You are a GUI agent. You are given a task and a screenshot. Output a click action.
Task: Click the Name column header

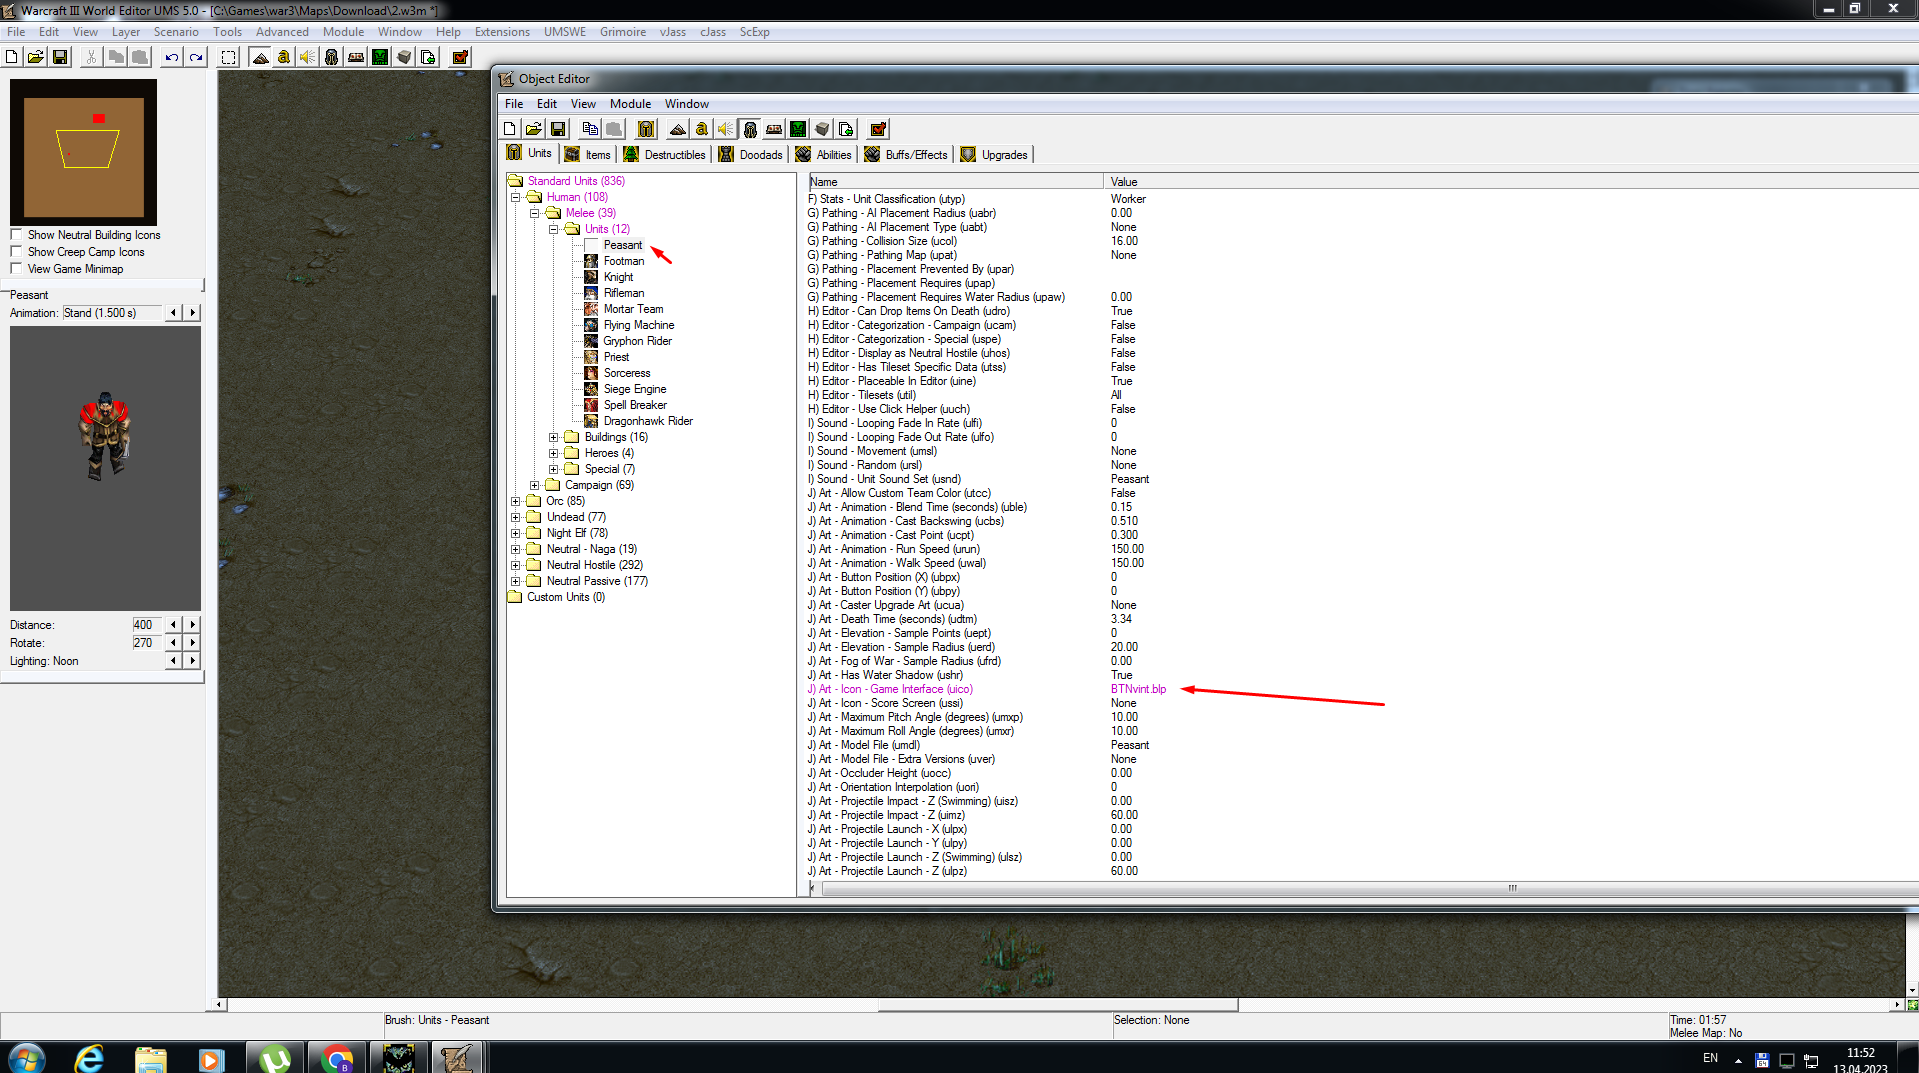click(x=956, y=182)
